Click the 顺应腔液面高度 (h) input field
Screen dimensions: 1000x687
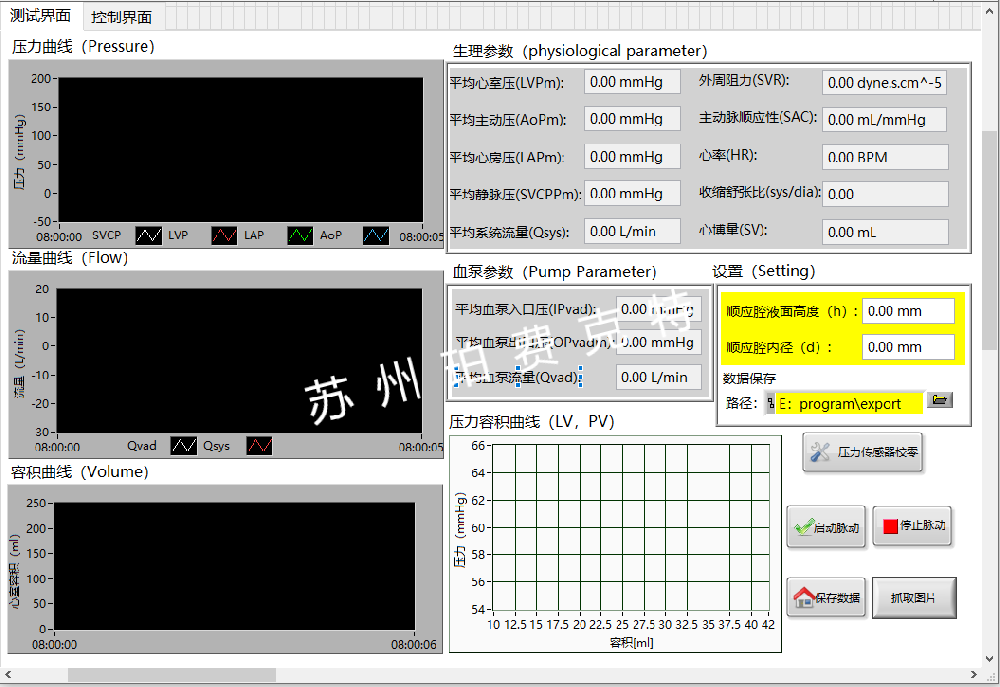pyautogui.click(x=907, y=311)
